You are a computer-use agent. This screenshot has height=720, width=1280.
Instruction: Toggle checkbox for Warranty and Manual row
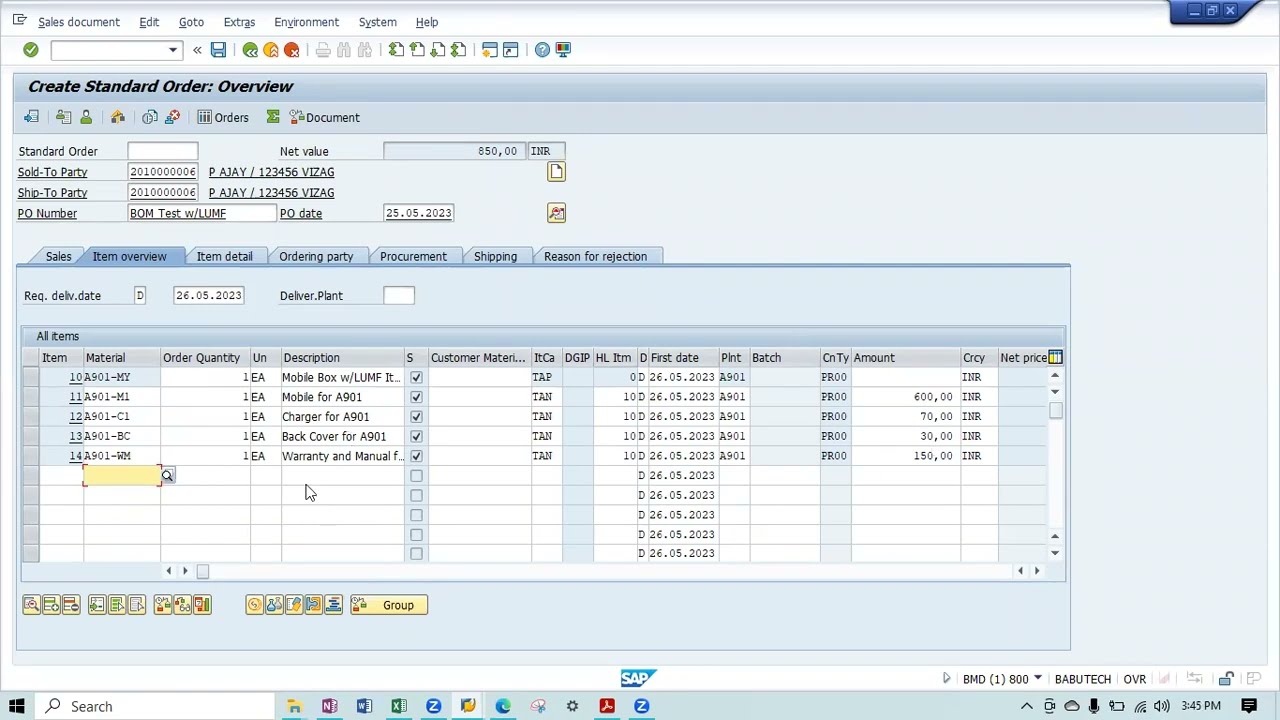coord(416,456)
